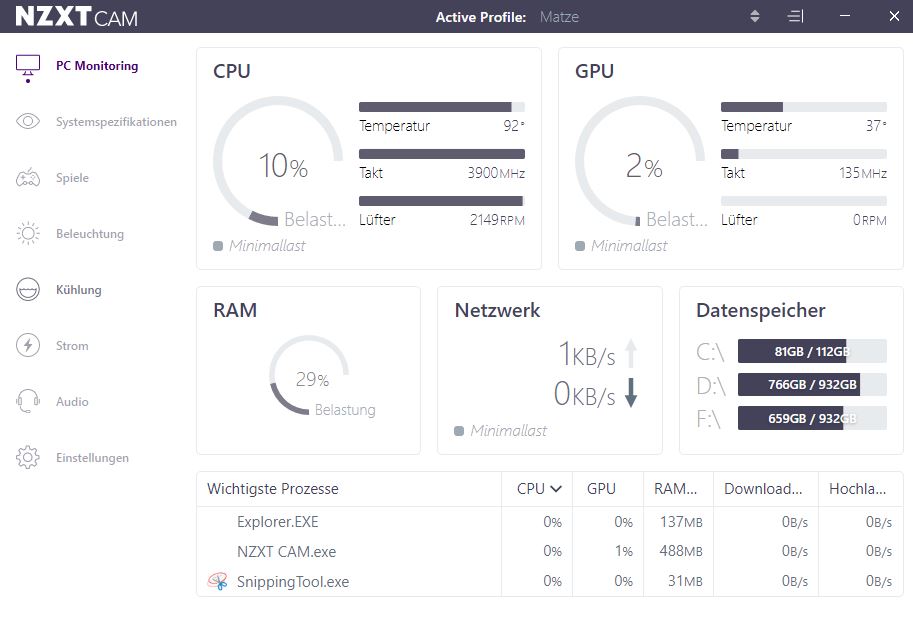Open the profile switcher up-down arrows
Image resolution: width=913 pixels, height=633 pixels.
click(x=755, y=16)
